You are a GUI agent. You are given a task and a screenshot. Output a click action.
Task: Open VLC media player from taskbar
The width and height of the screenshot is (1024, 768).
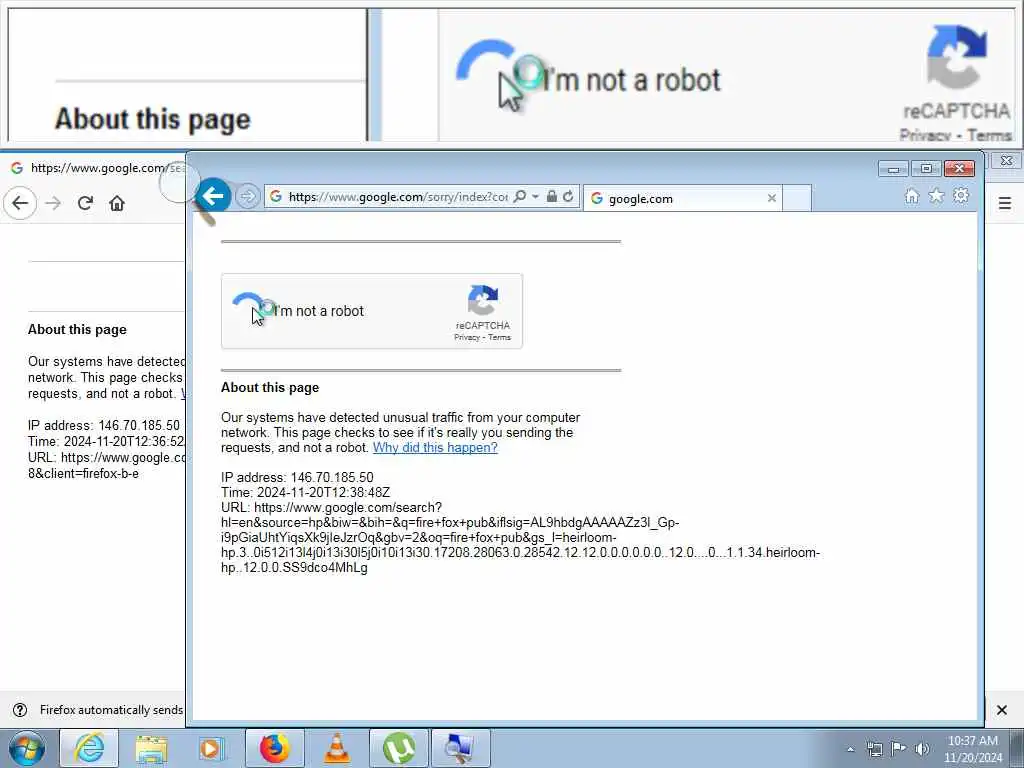click(x=336, y=748)
